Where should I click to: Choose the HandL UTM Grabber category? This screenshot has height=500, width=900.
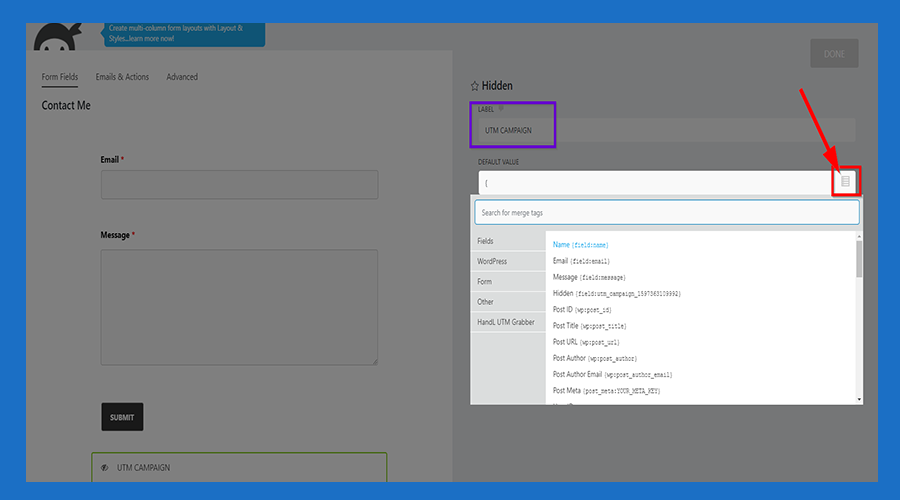[507, 321]
